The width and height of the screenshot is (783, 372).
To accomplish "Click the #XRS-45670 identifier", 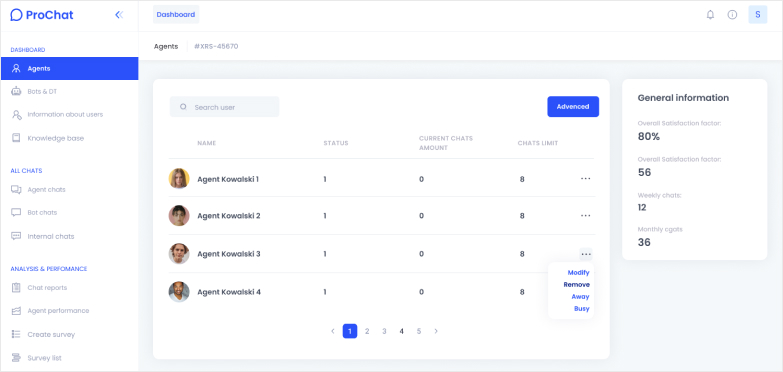I will tap(216, 46).
